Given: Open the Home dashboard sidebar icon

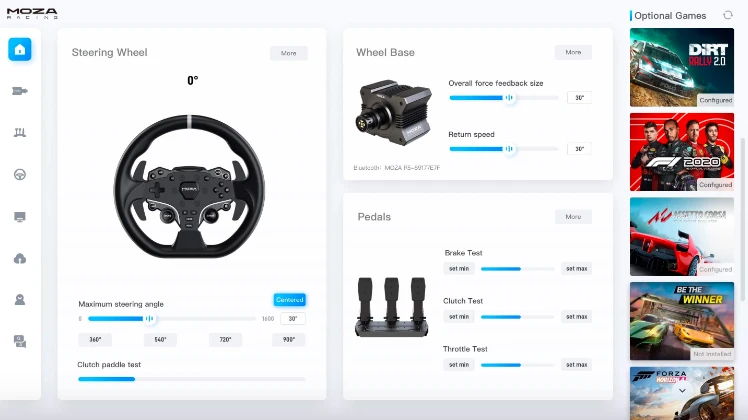Looking at the screenshot, I should pyautogui.click(x=20, y=50).
